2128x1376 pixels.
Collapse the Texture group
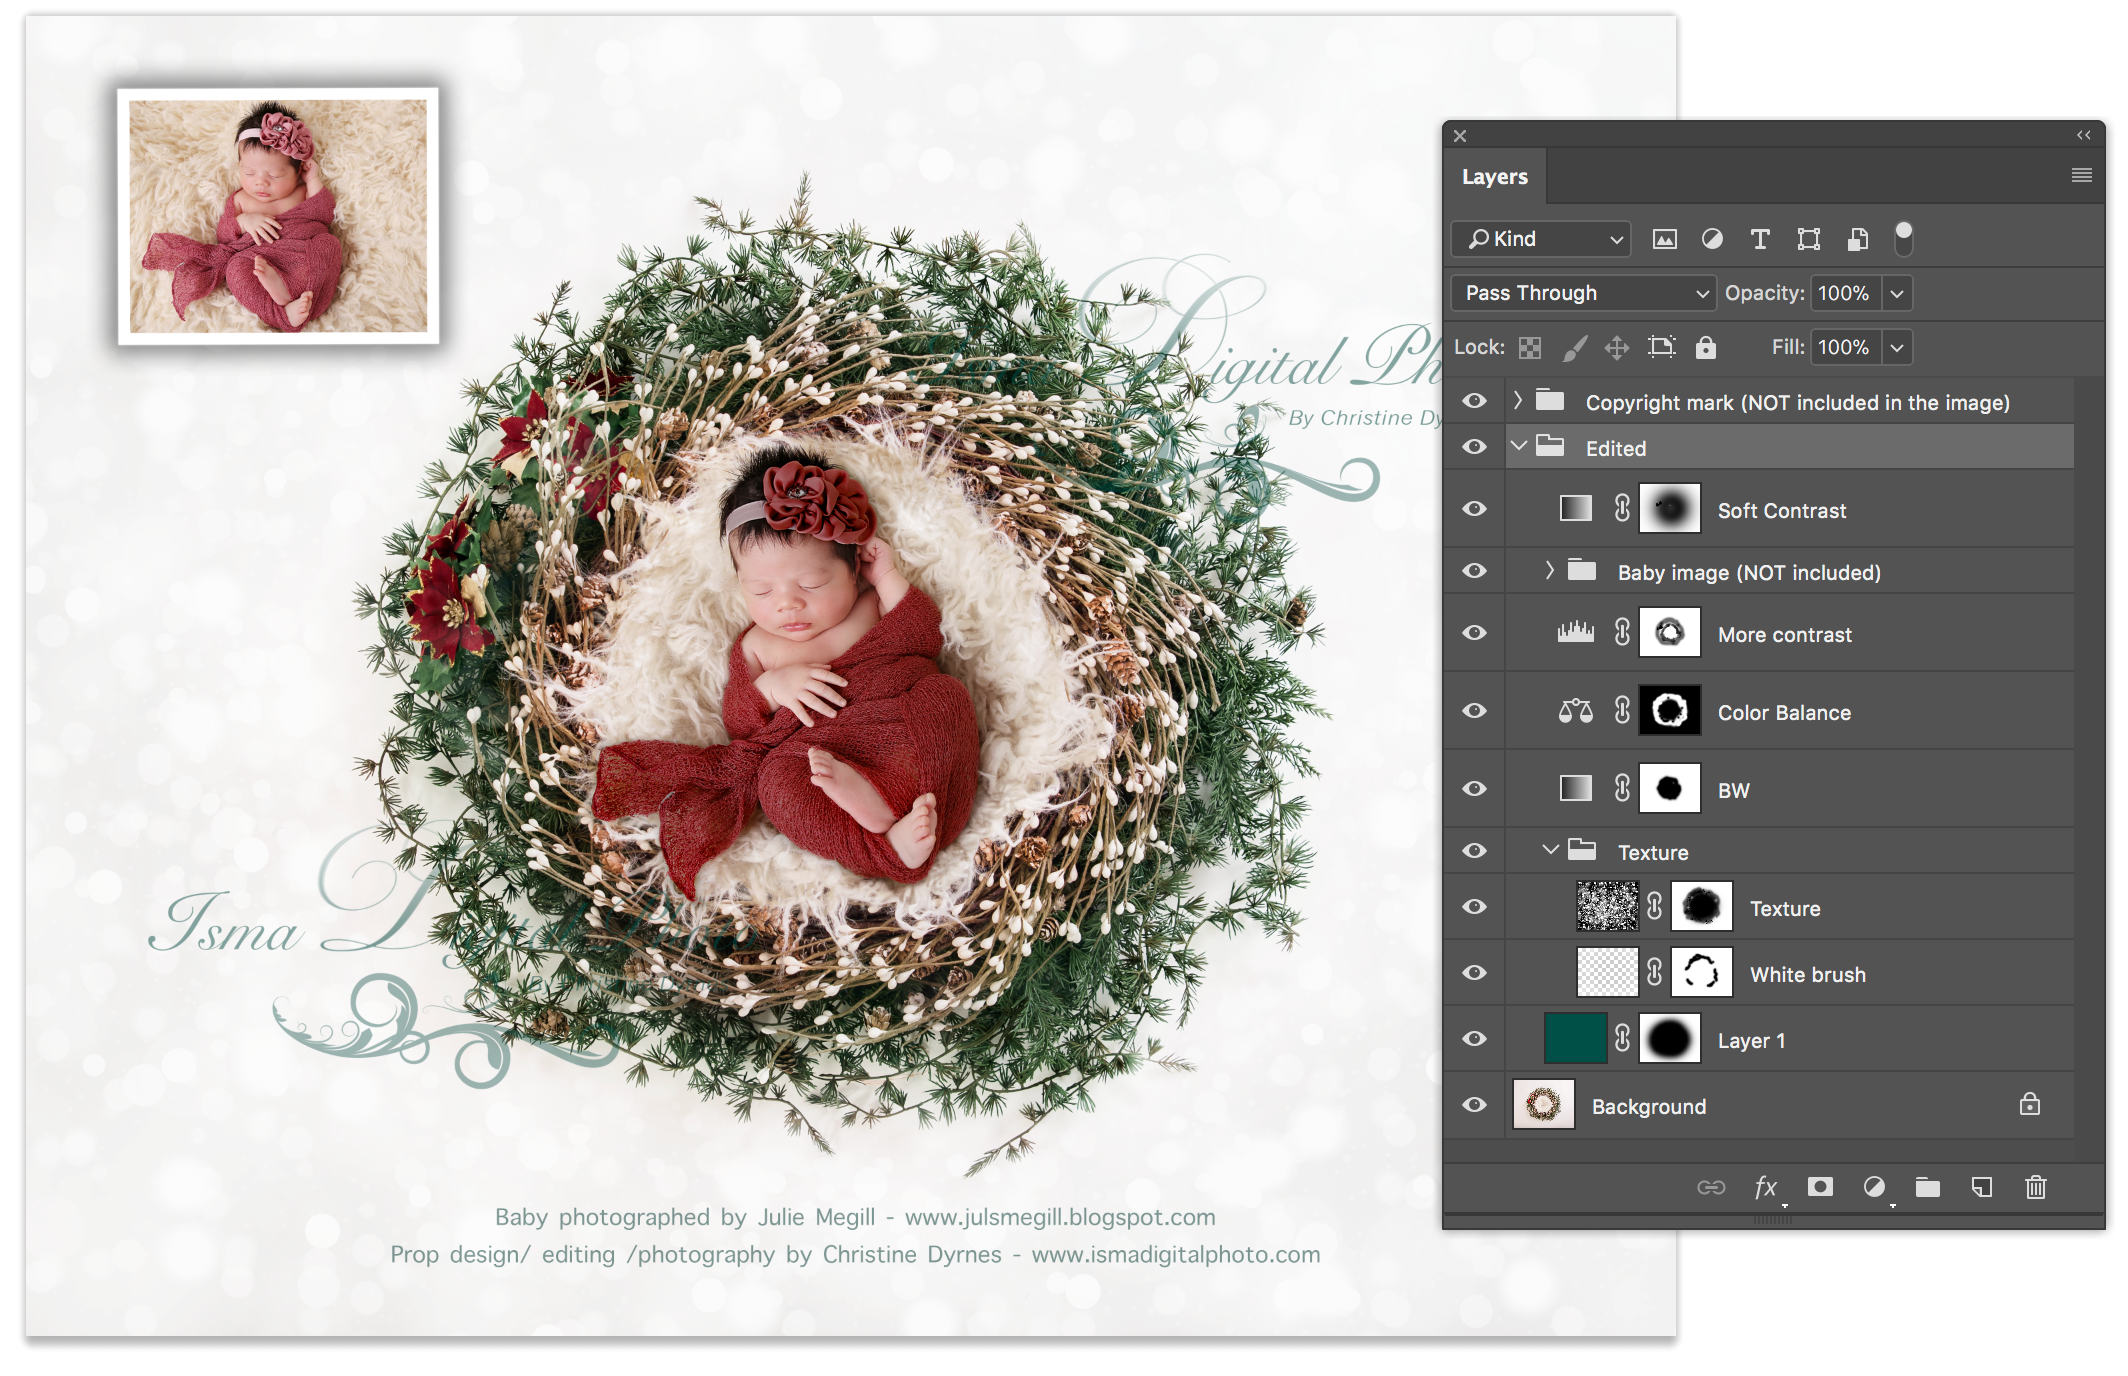(1551, 850)
